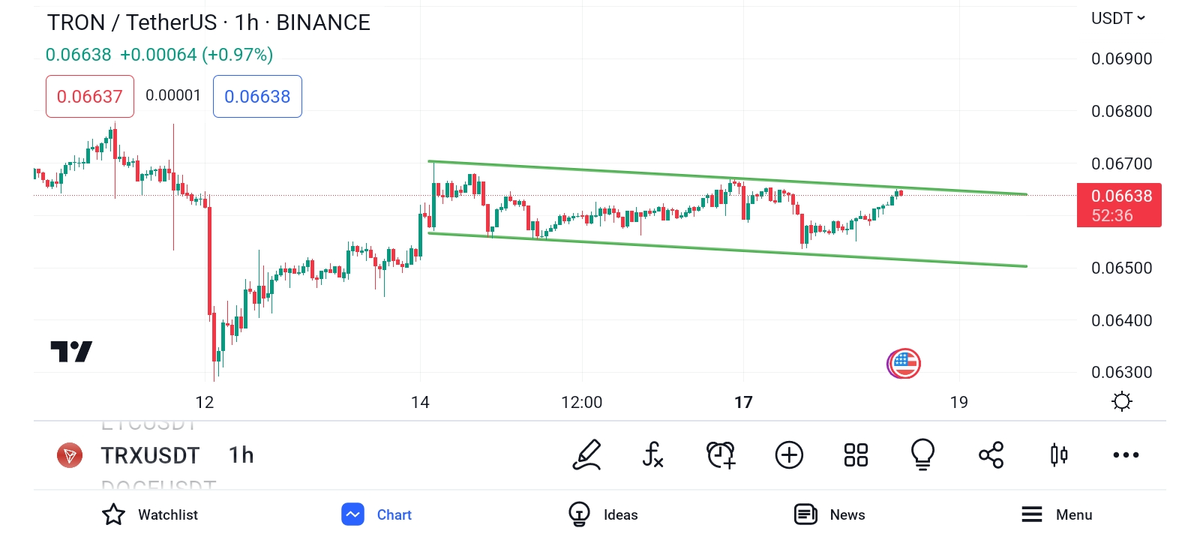Change the 1h interval selector

[241, 455]
